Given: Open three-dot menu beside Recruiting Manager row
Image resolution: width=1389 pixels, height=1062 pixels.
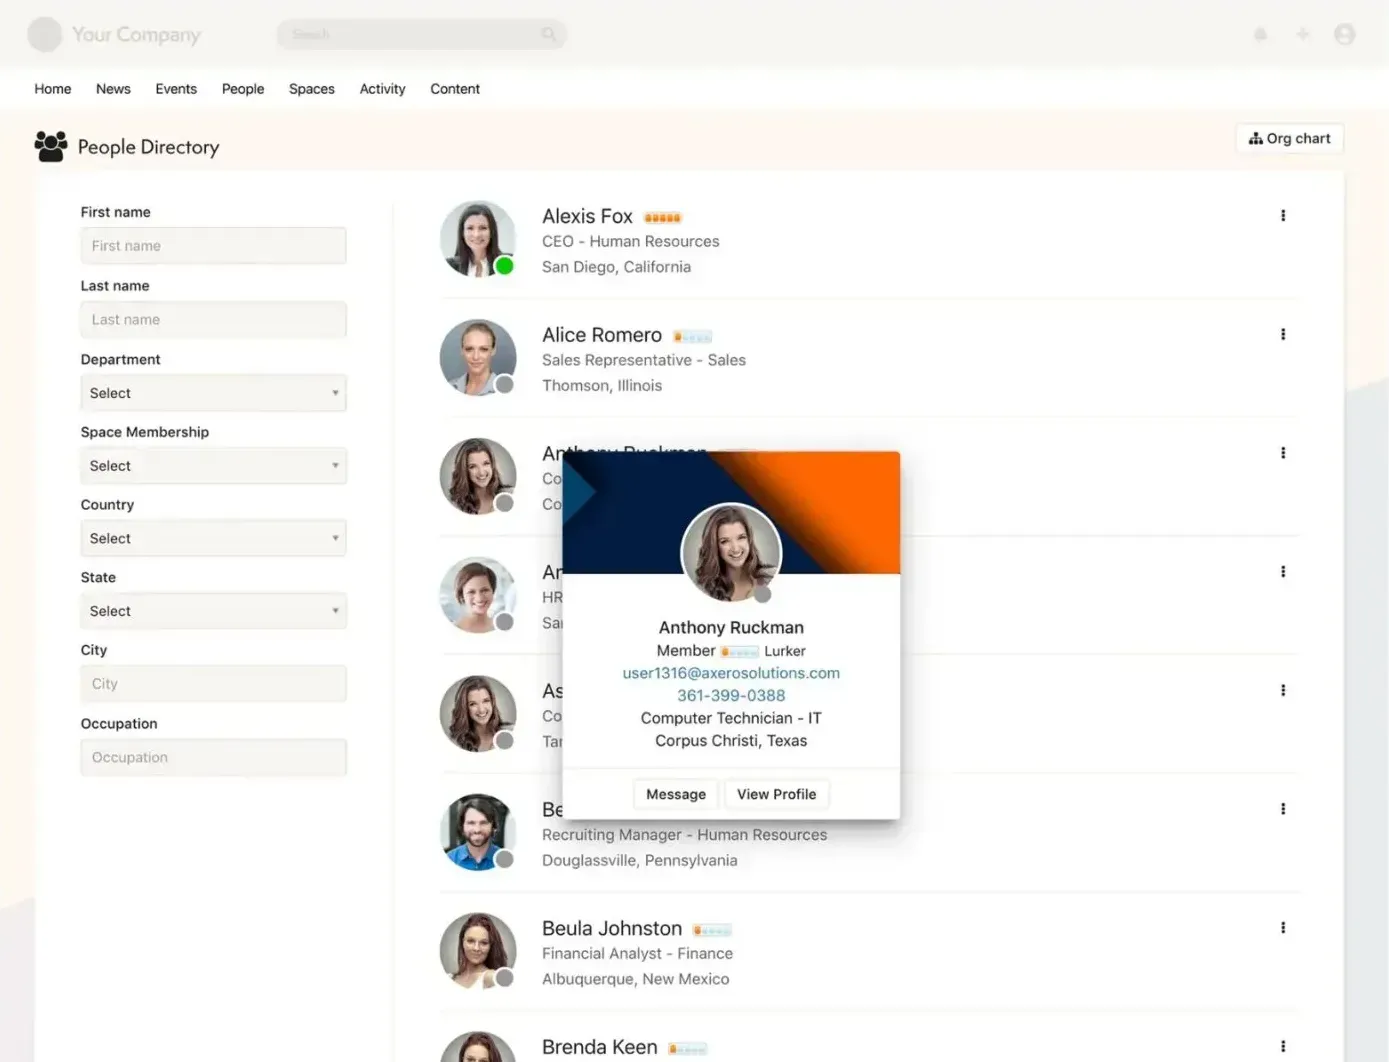Looking at the screenshot, I should 1283,809.
